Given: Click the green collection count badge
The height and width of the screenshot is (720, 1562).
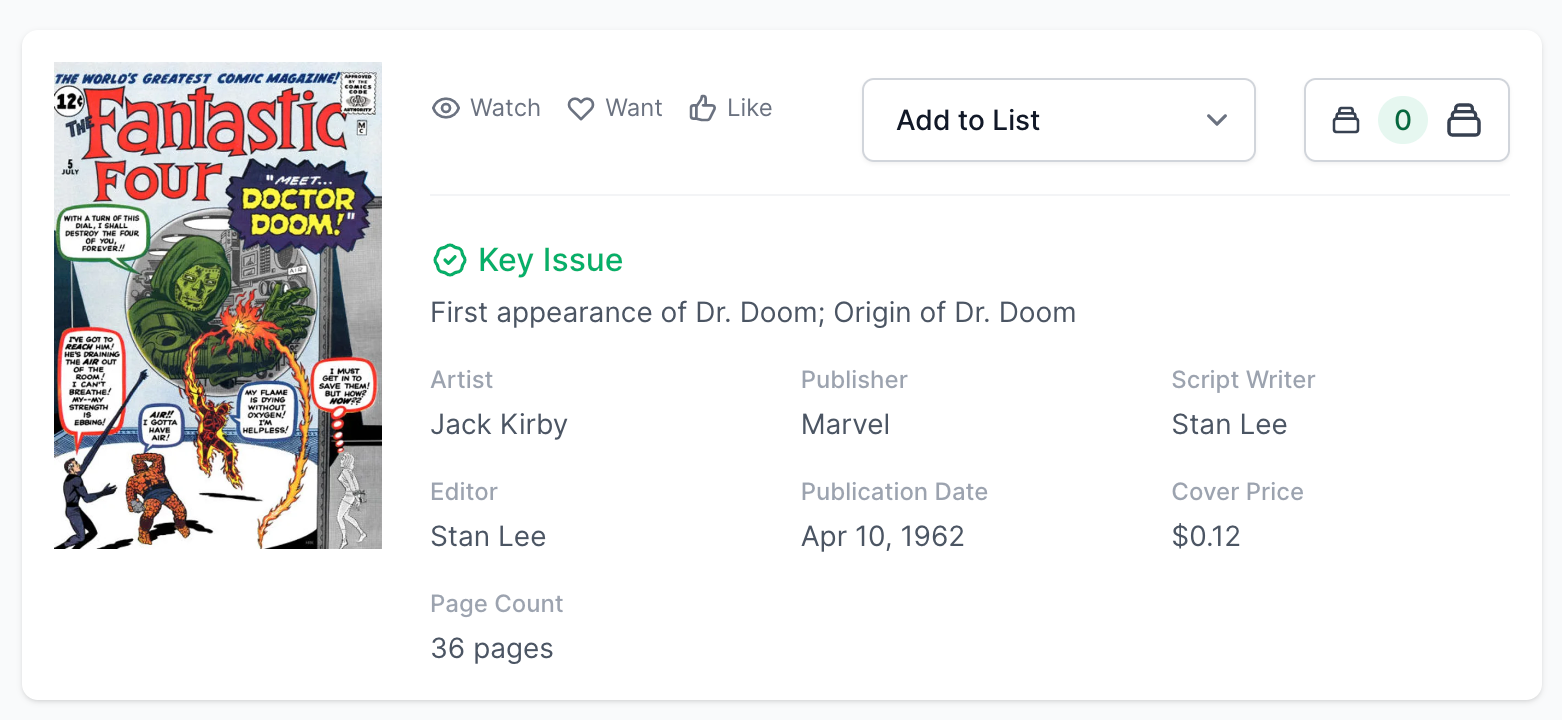Looking at the screenshot, I should [1403, 121].
